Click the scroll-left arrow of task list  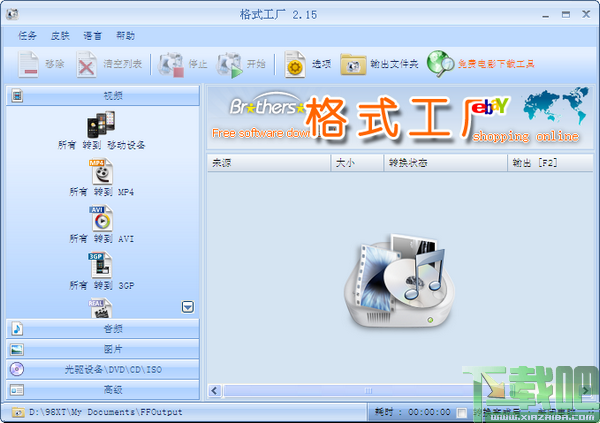tap(214, 391)
